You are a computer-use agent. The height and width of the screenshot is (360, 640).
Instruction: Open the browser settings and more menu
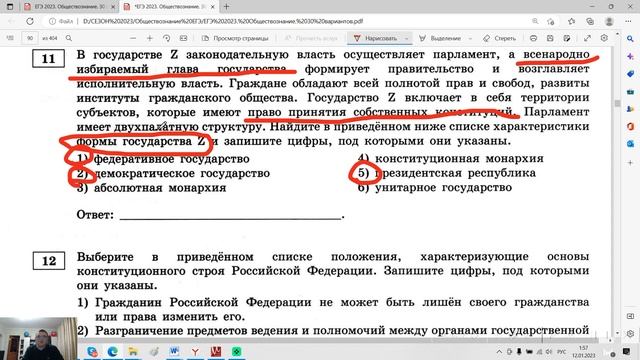(x=628, y=21)
